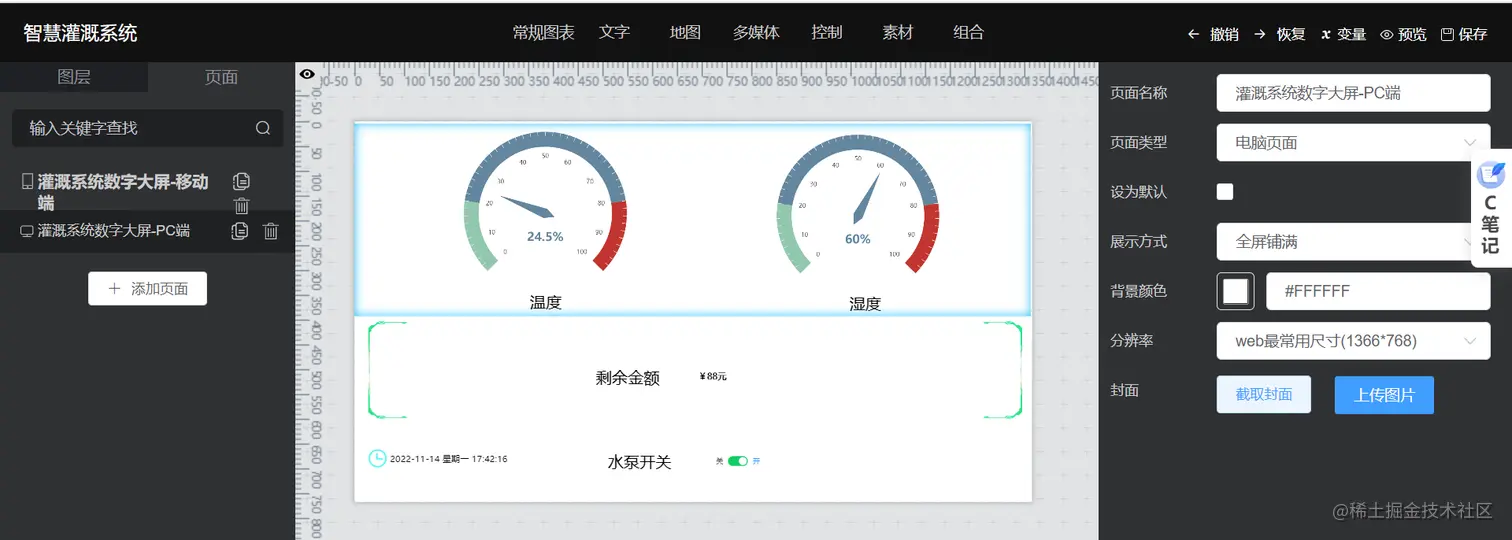The image size is (1512, 540).
Task: Click the clock icon beside the date
Action: pyautogui.click(x=377, y=459)
